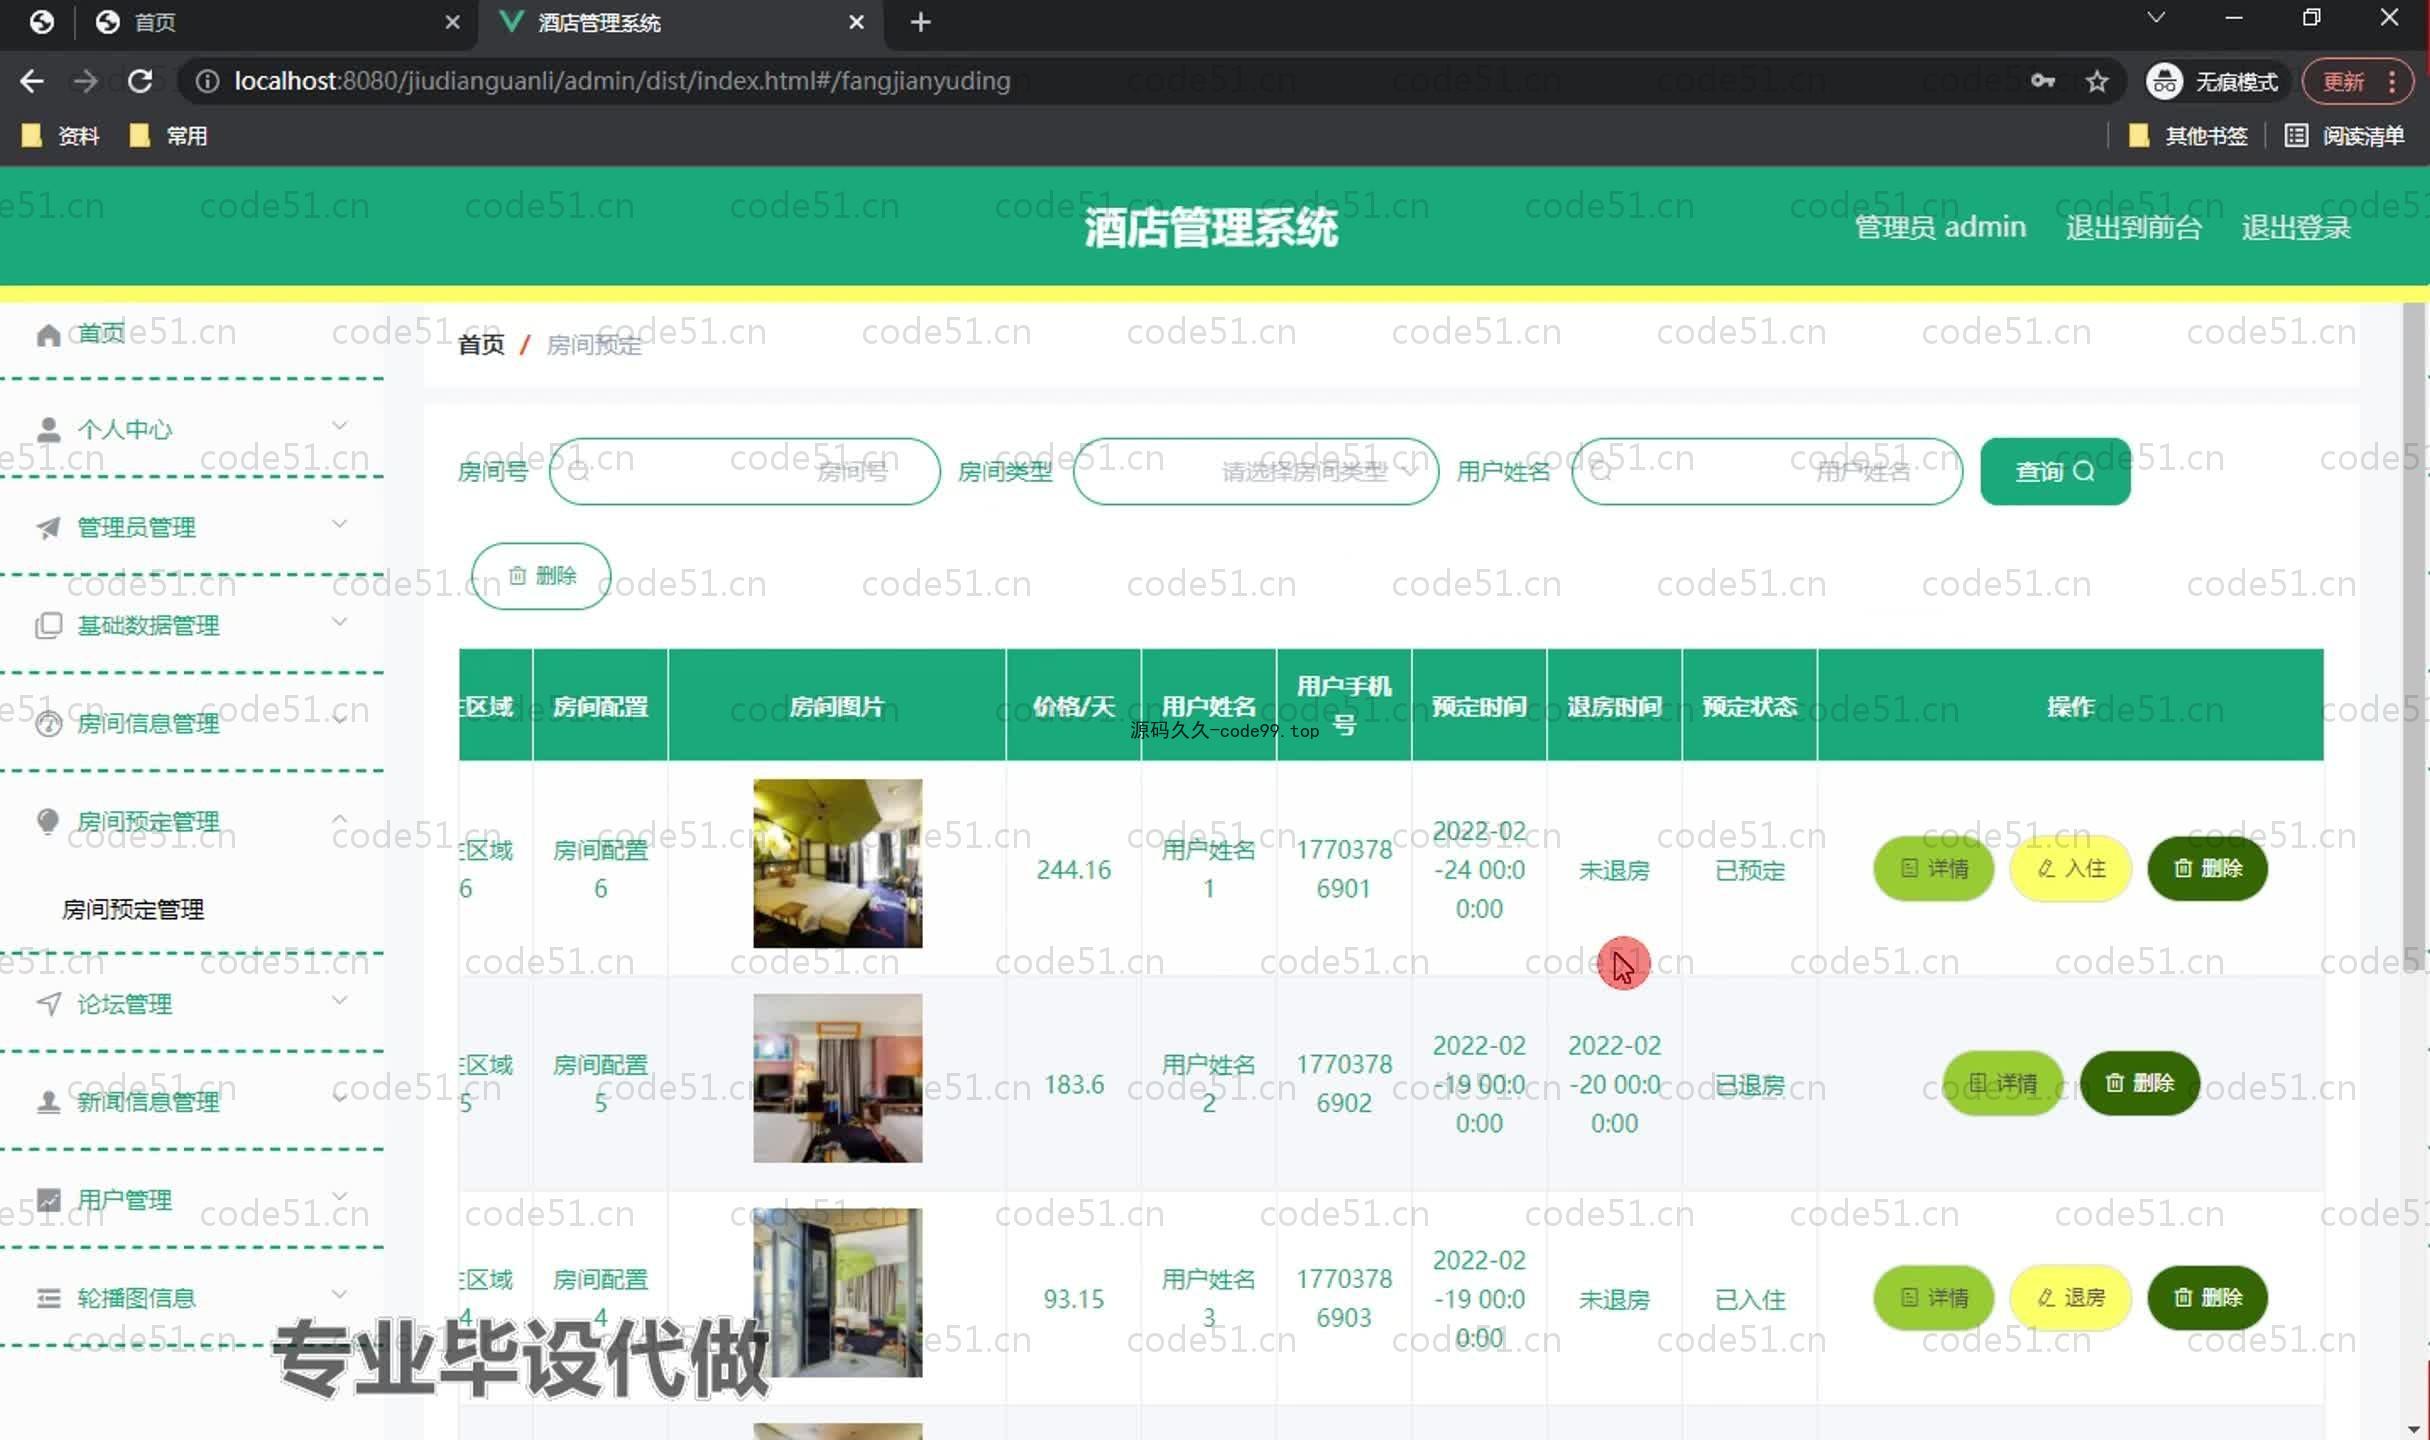Click 房间预定管理 bulb icon

pos(48,822)
